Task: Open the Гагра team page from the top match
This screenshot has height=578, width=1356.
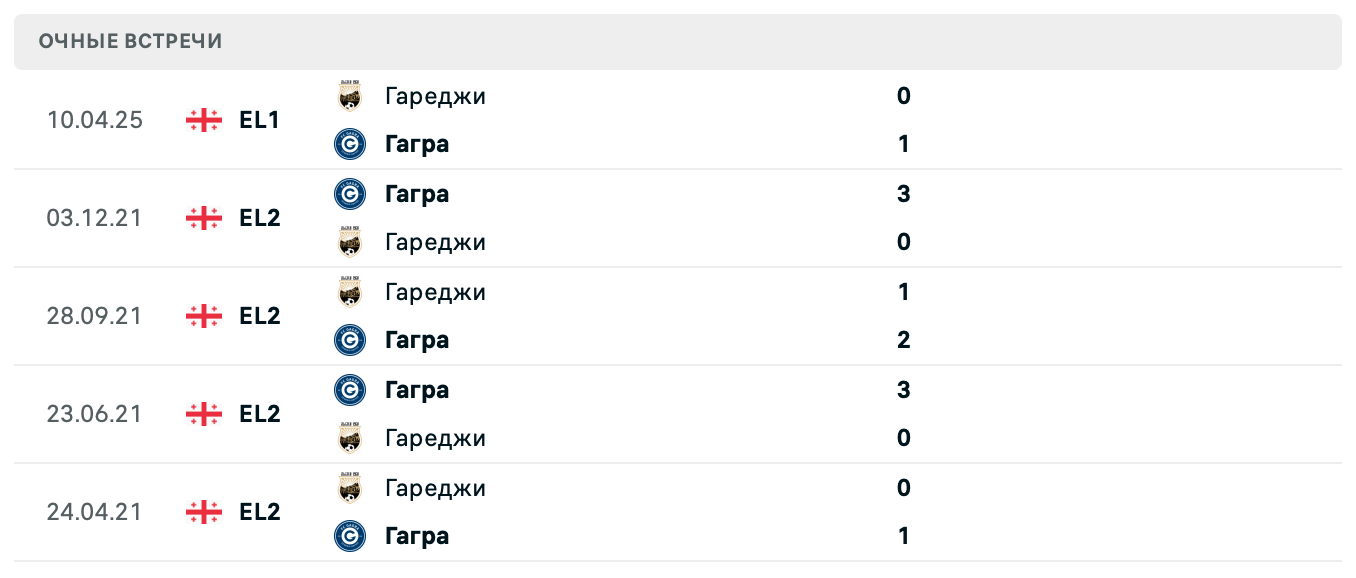Action: [417, 144]
